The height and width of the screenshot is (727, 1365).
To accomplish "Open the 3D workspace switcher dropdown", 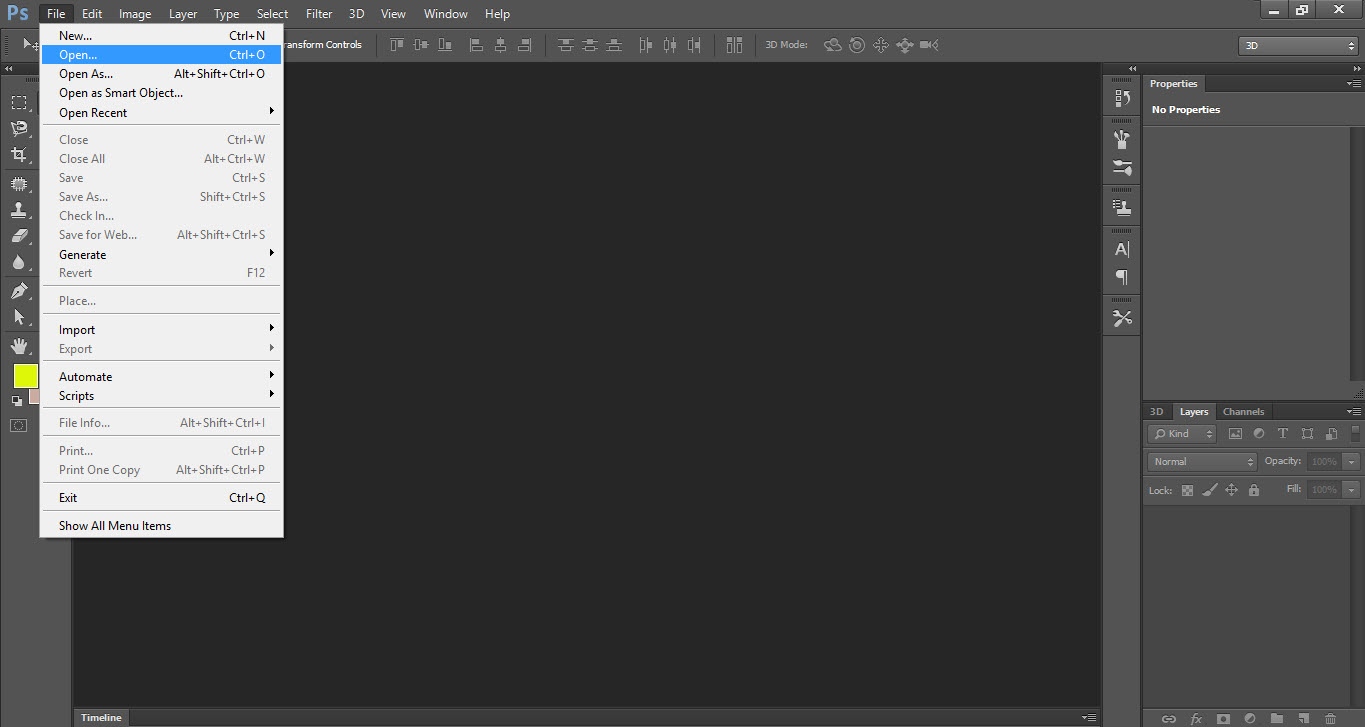I will pyautogui.click(x=1298, y=46).
